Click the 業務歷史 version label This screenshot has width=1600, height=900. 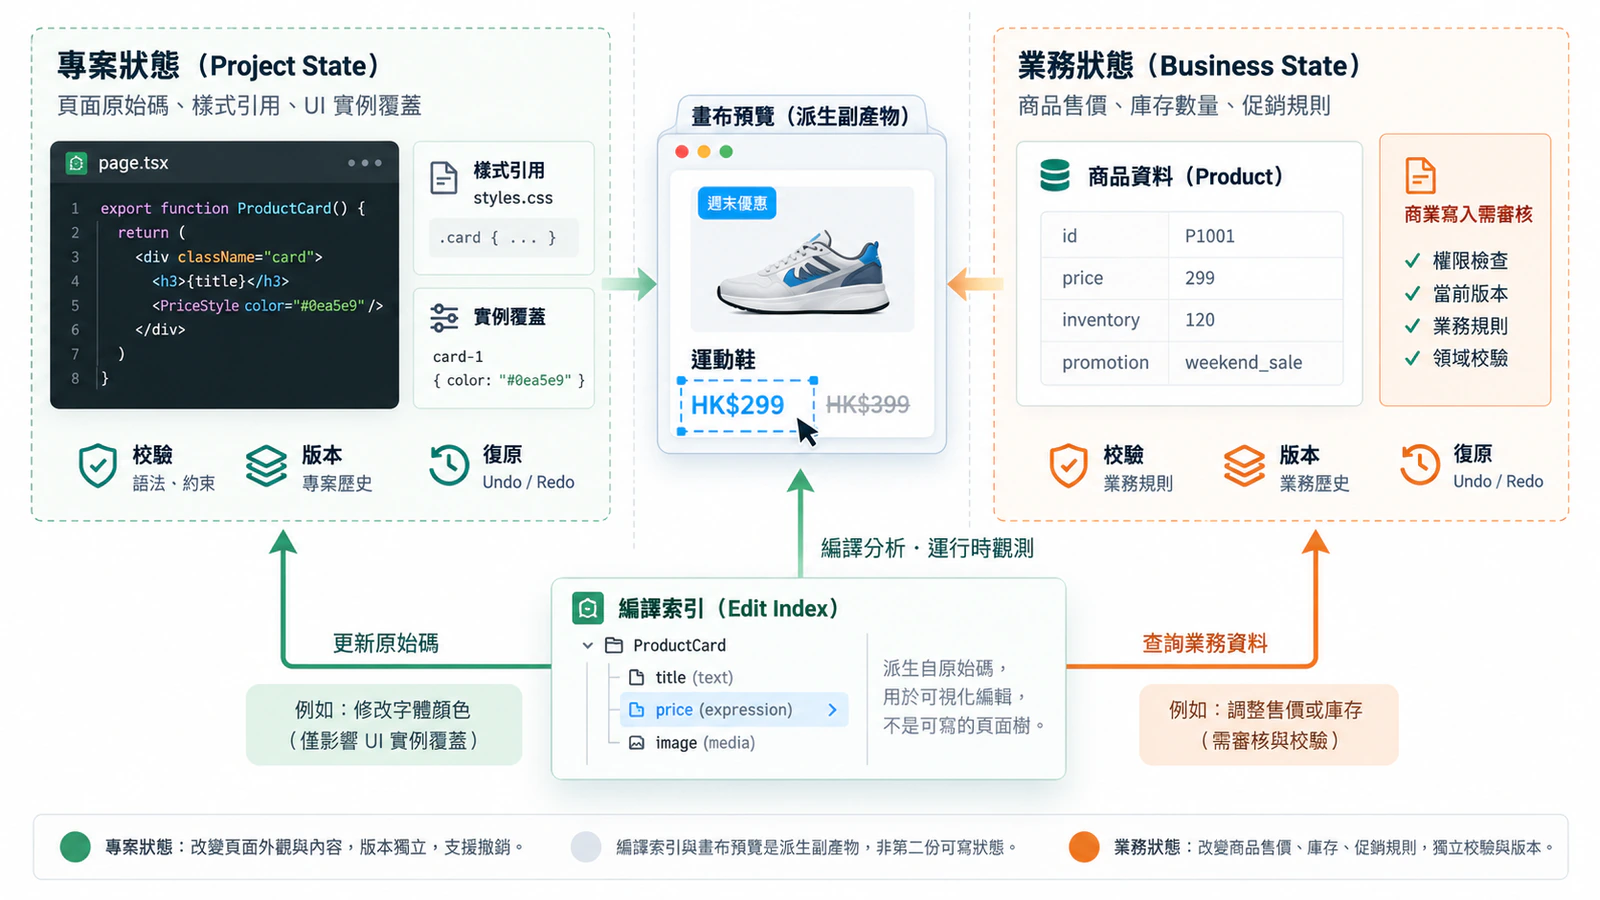[x=1314, y=484]
